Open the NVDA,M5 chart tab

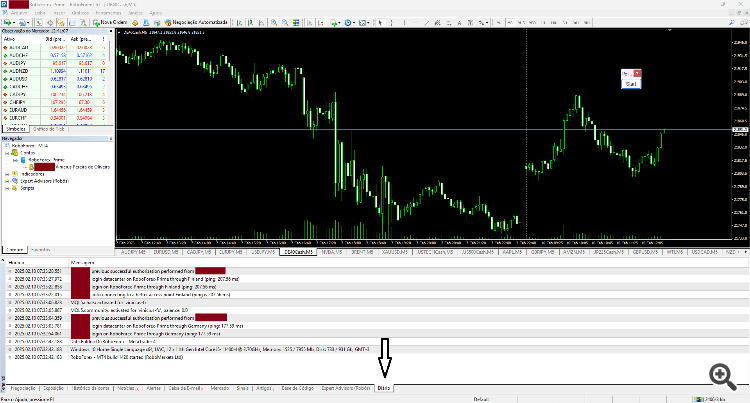point(331,252)
